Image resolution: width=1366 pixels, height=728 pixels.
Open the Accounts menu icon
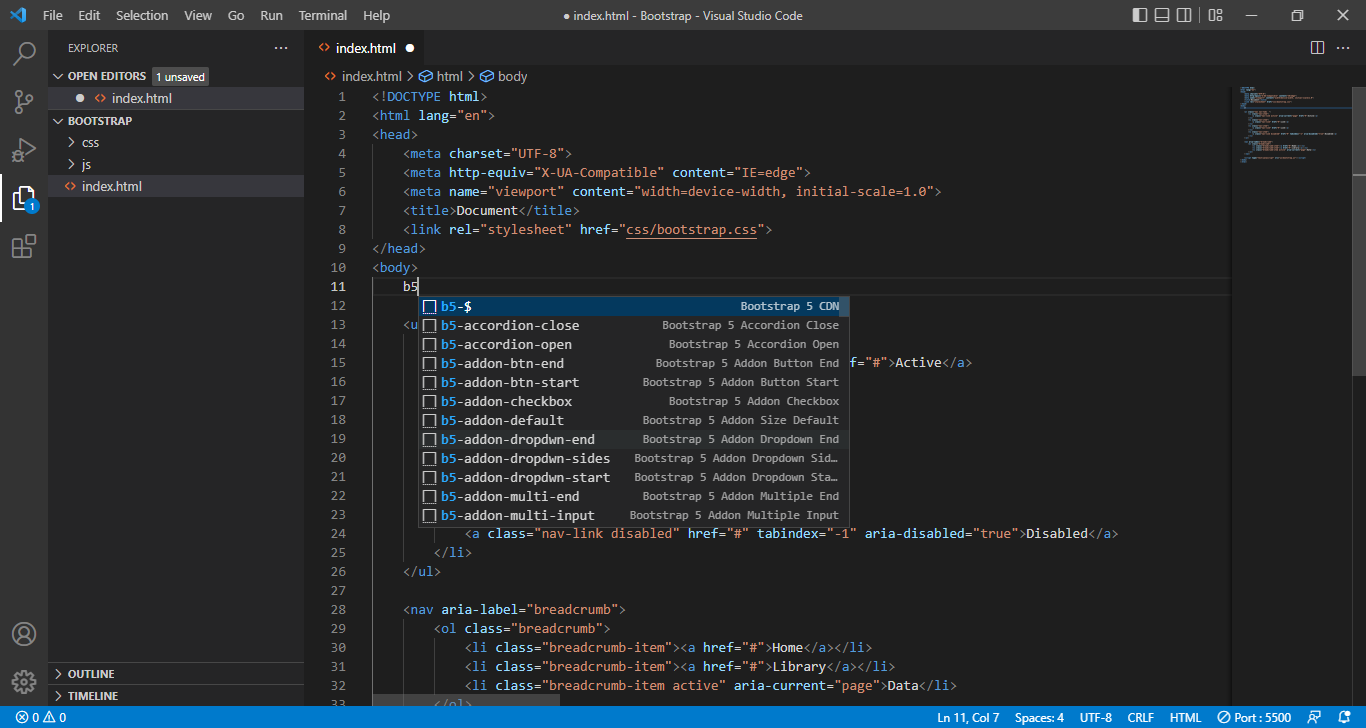click(24, 634)
